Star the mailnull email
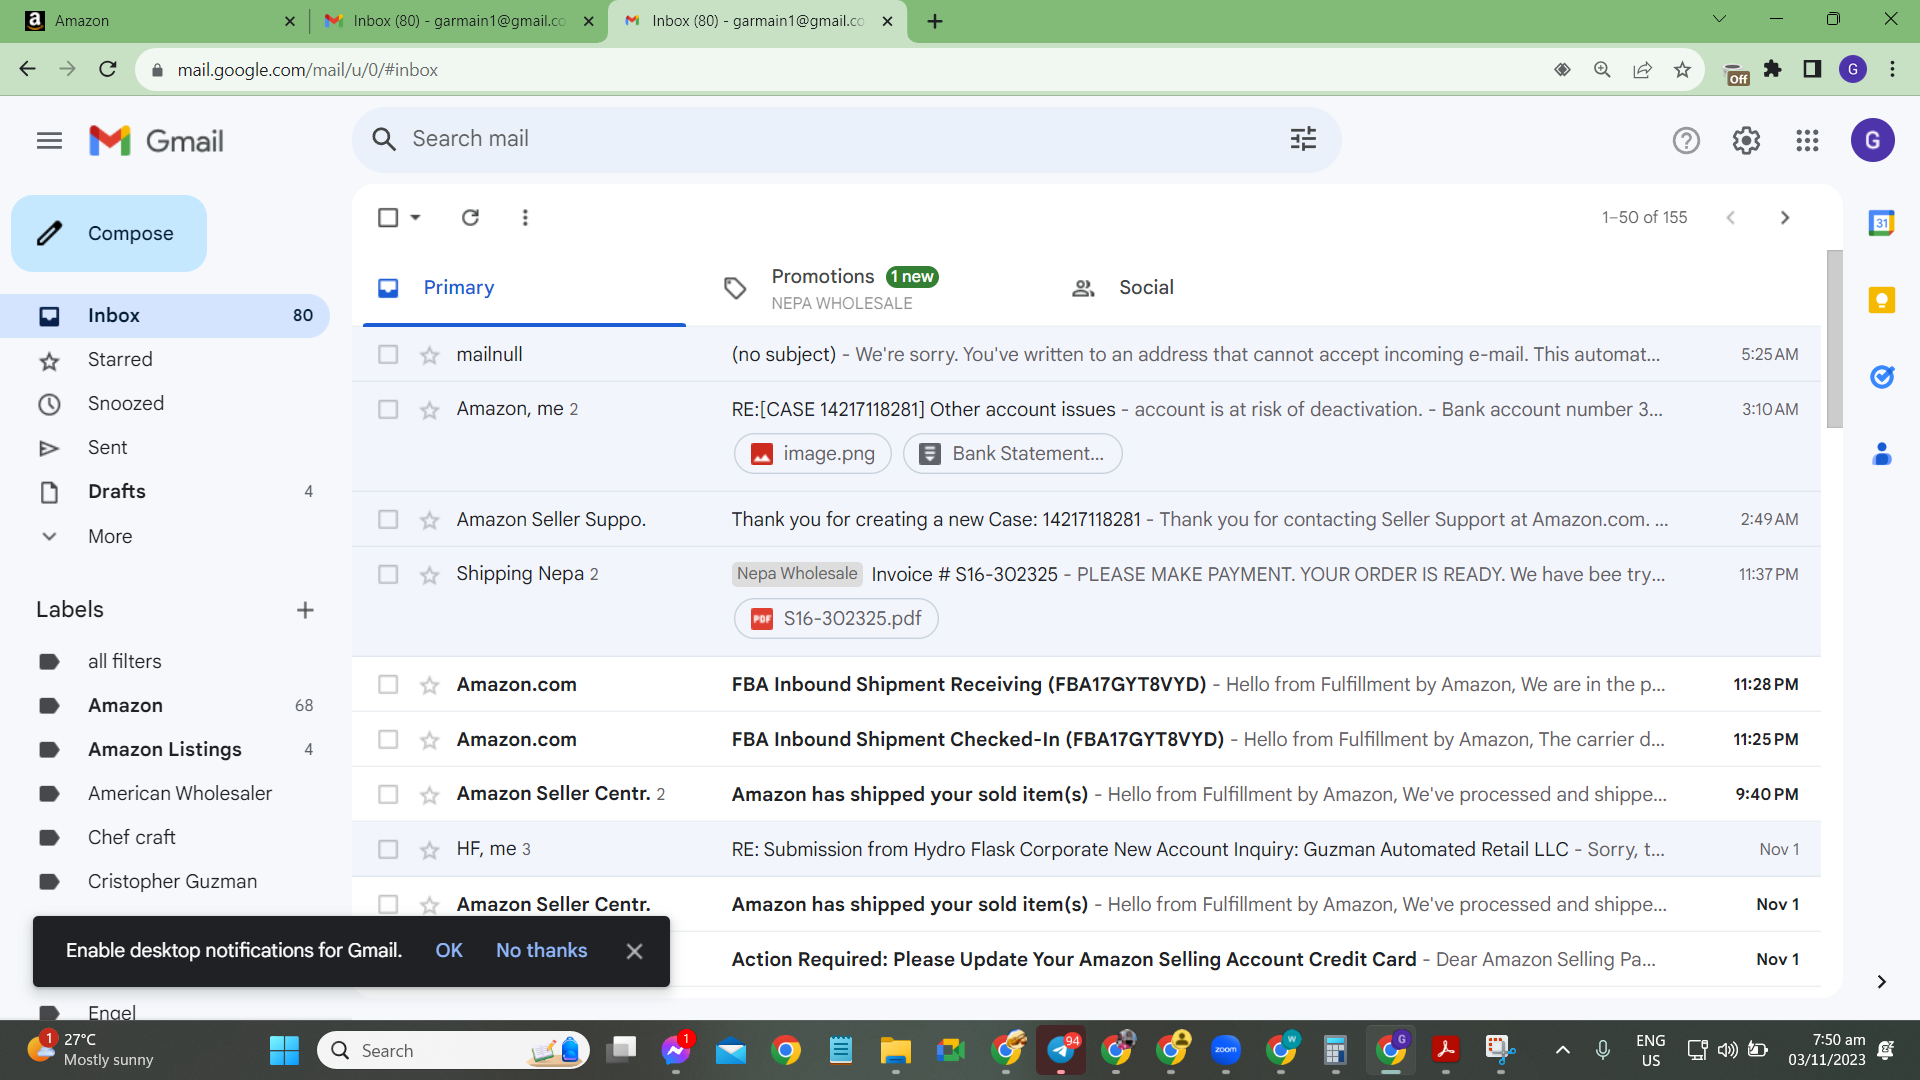The image size is (1920, 1080). click(x=430, y=355)
